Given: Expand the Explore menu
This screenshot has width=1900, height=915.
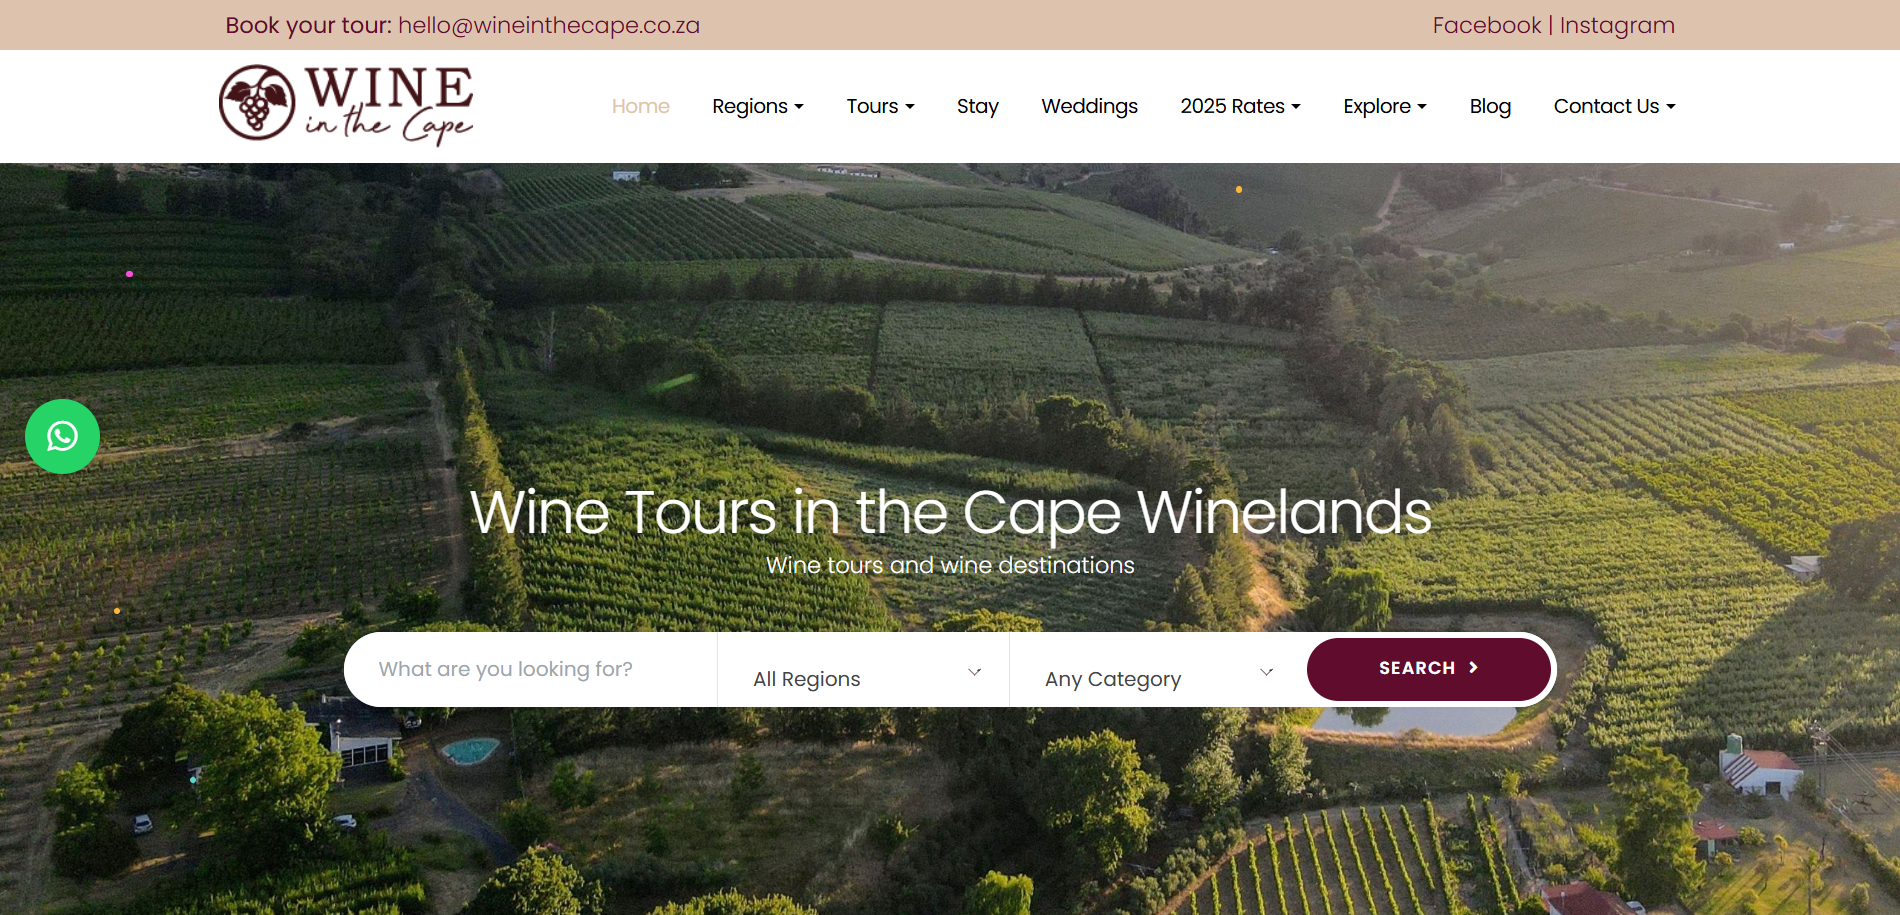Looking at the screenshot, I should tap(1384, 106).
